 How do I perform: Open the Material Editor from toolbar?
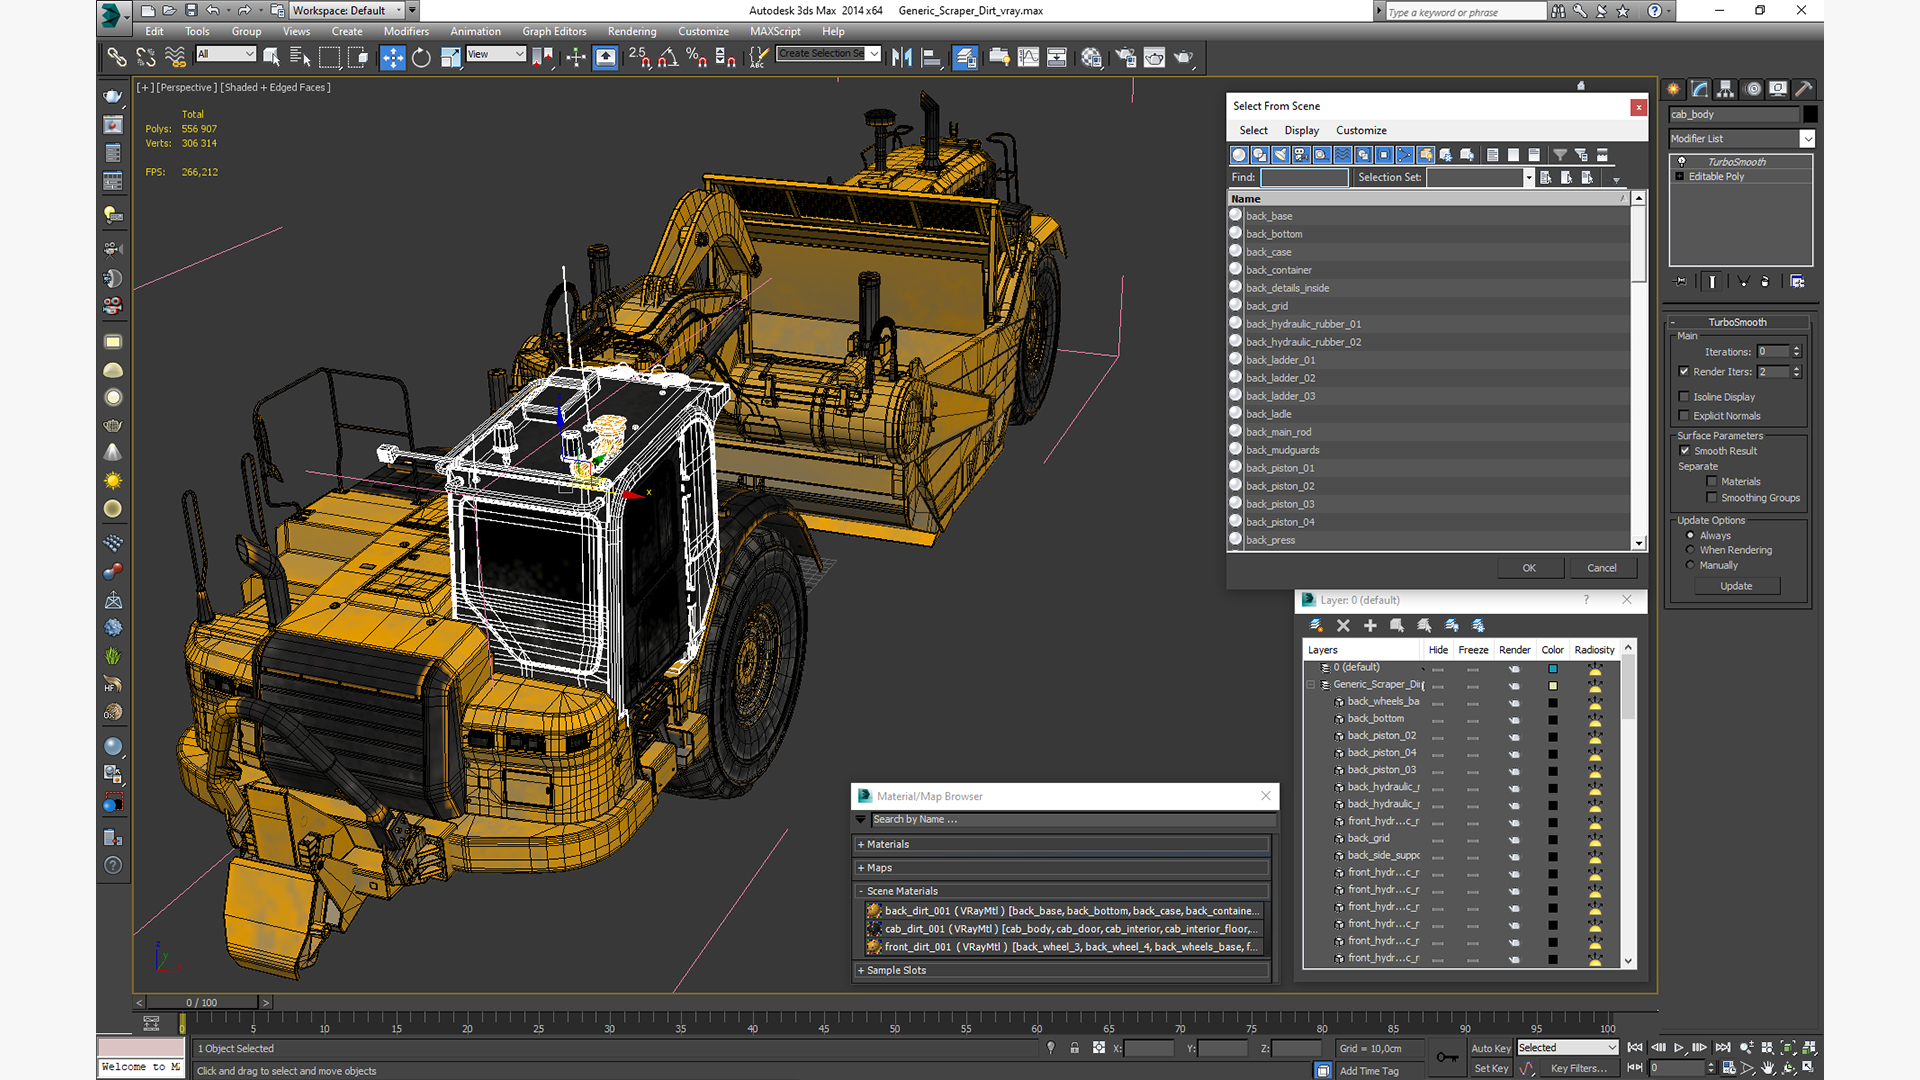[1091, 58]
